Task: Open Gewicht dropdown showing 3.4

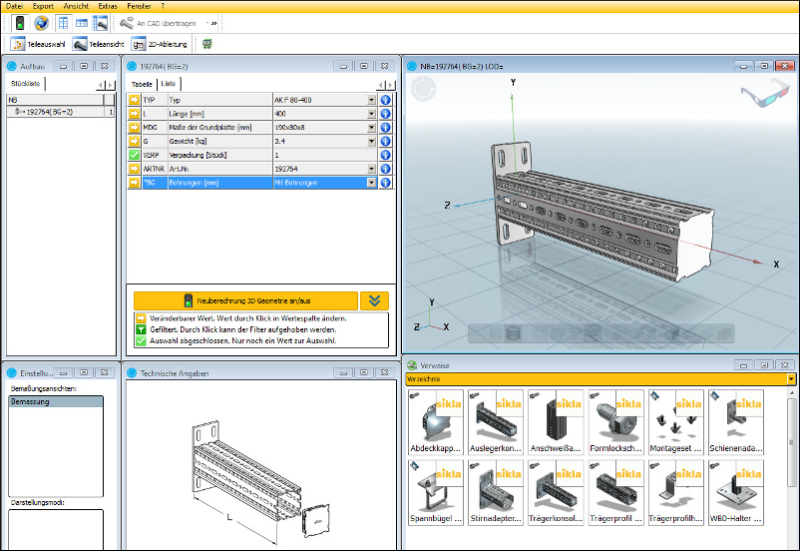Action: [x=371, y=141]
